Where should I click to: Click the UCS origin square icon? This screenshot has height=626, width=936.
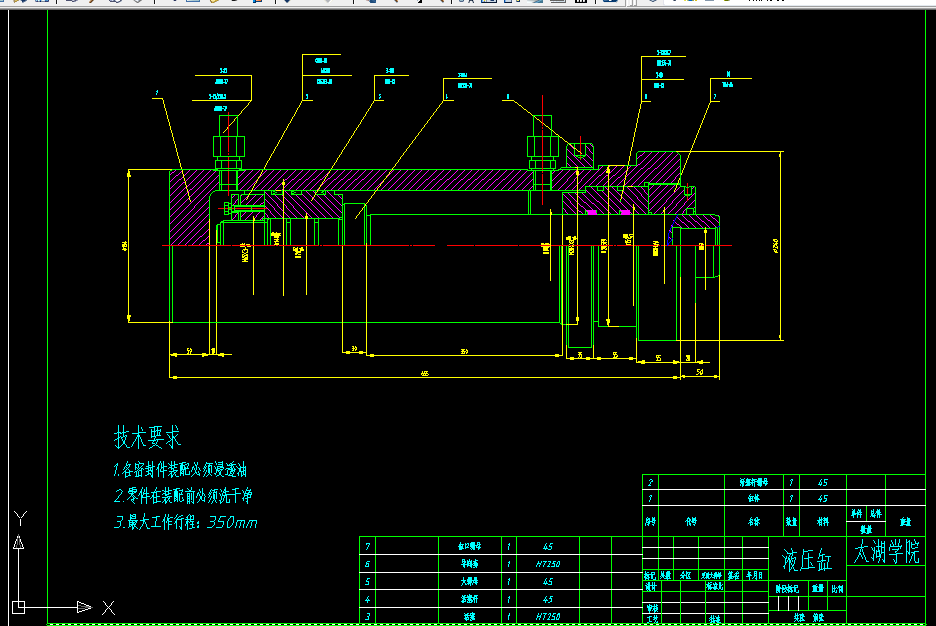click(x=19, y=608)
